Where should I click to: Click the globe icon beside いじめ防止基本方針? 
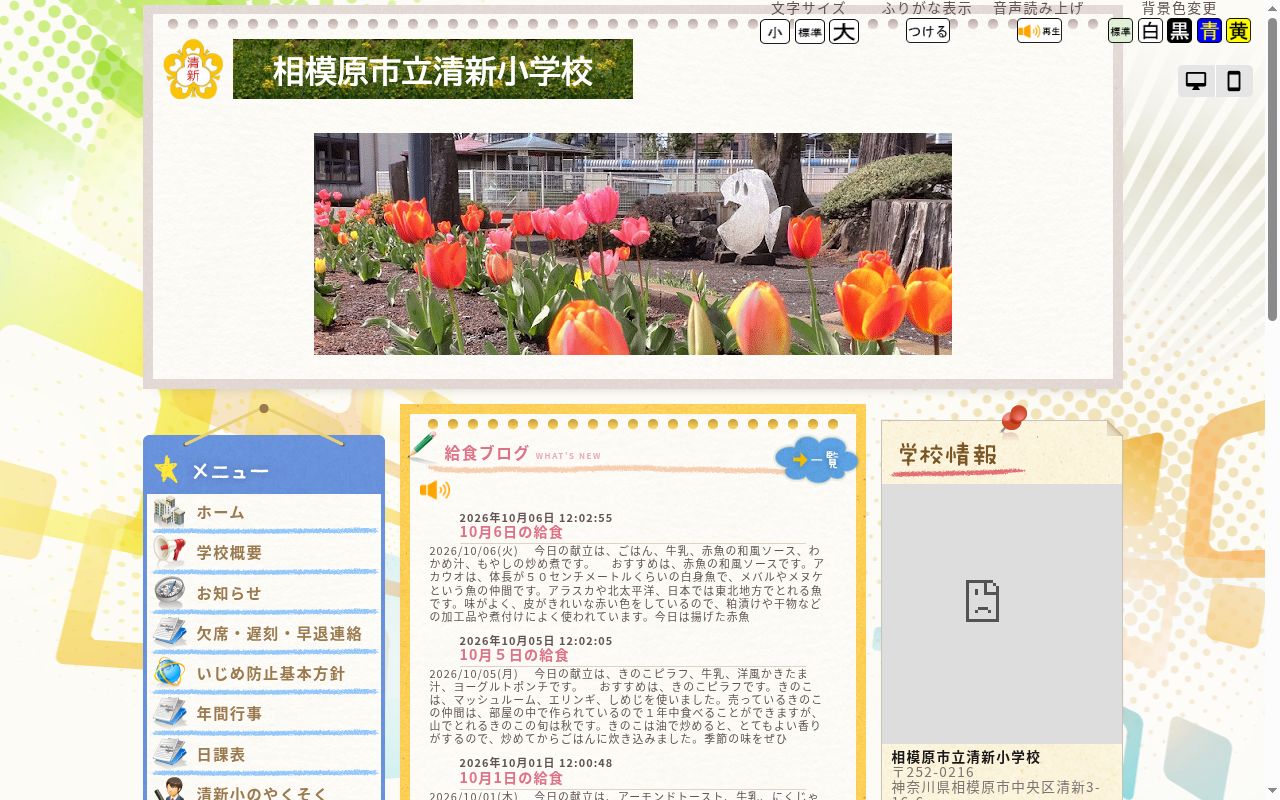pyautogui.click(x=170, y=672)
